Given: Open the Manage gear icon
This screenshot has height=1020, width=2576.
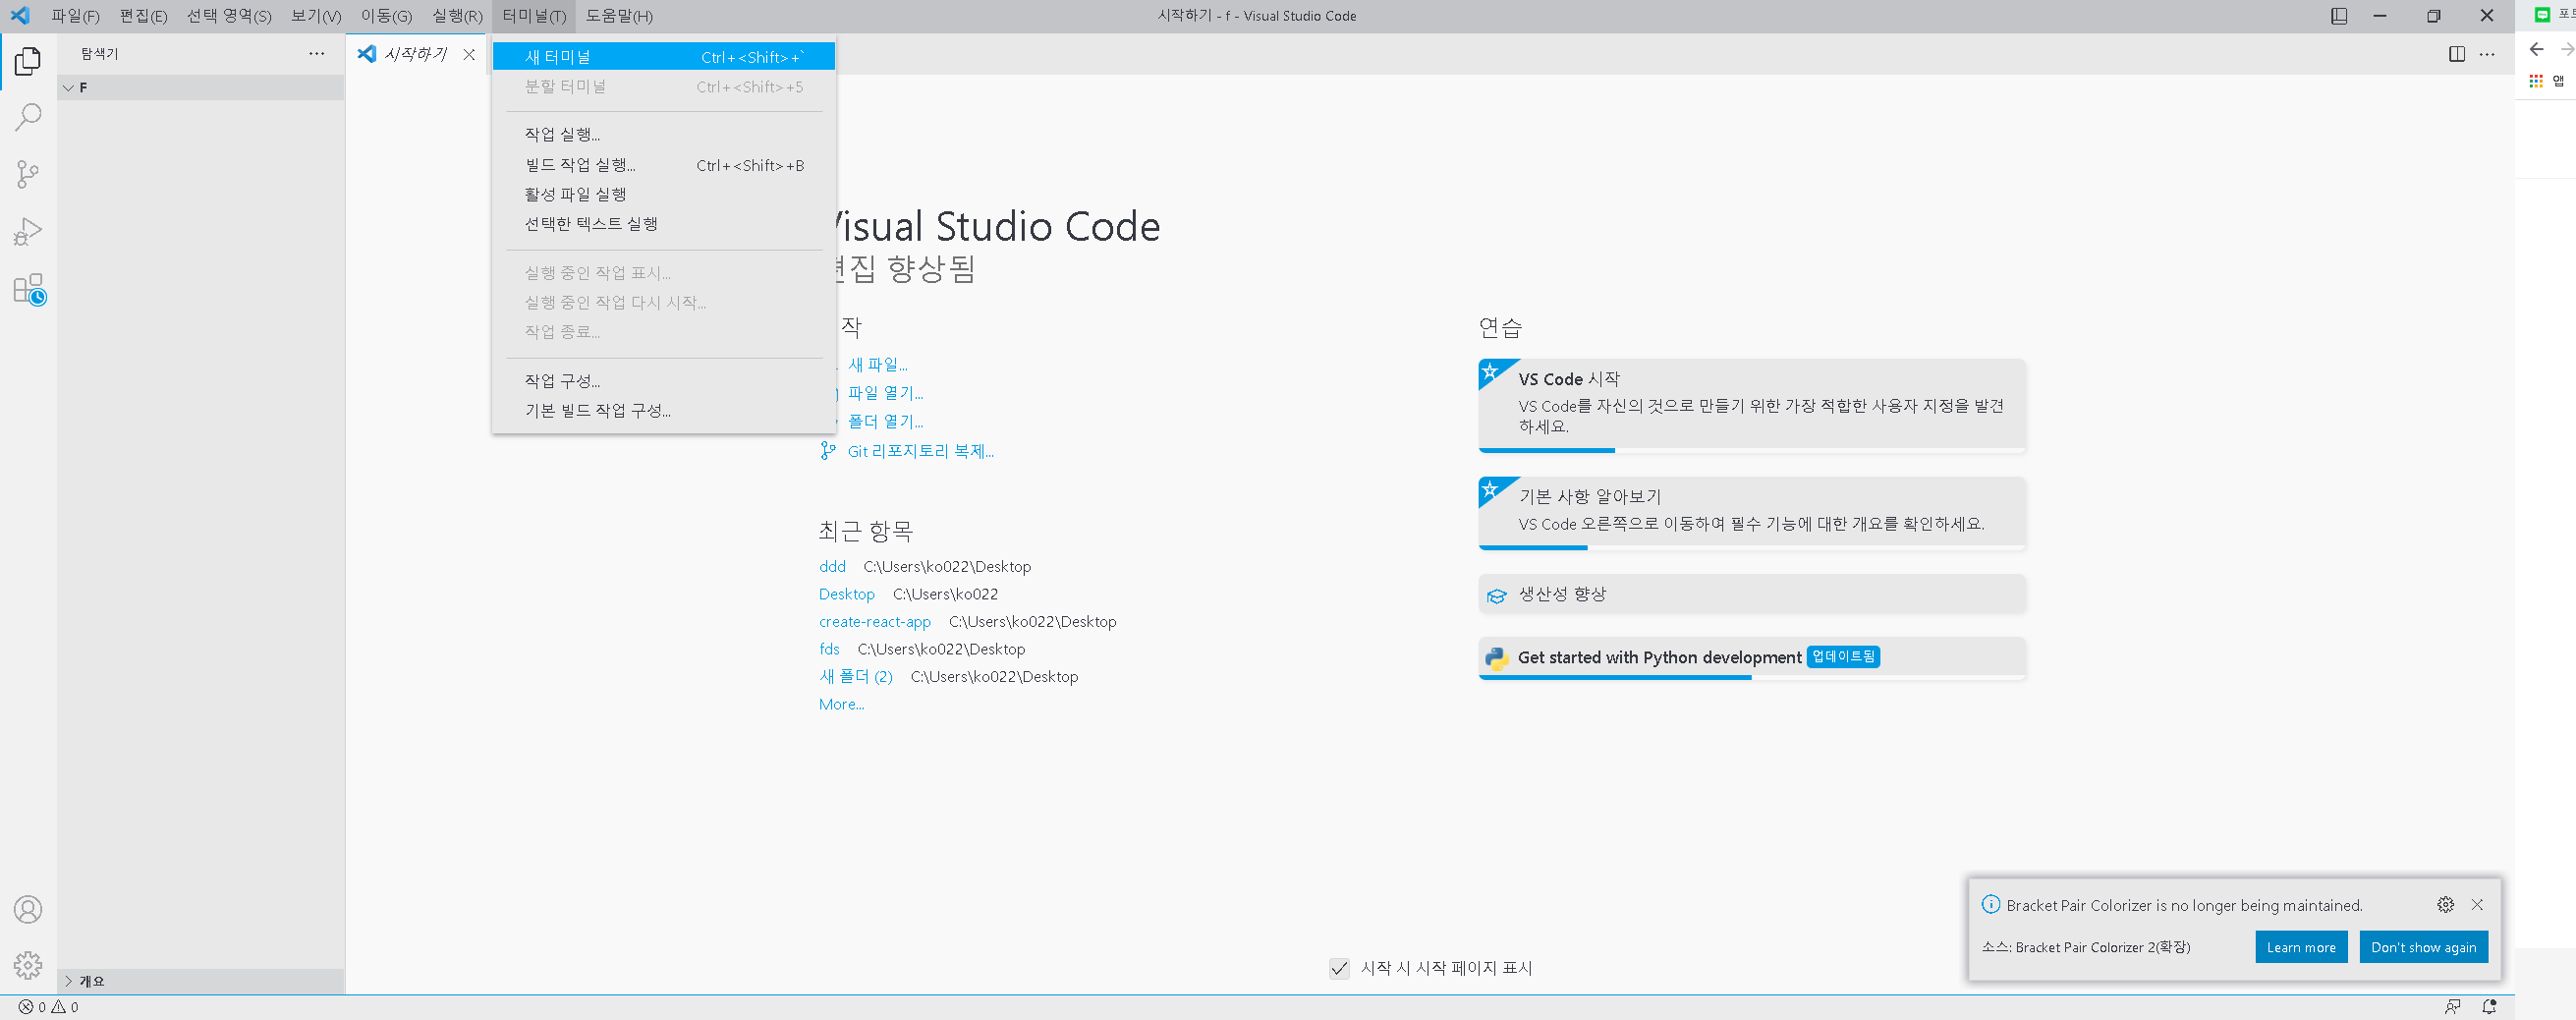Looking at the screenshot, I should click(28, 965).
